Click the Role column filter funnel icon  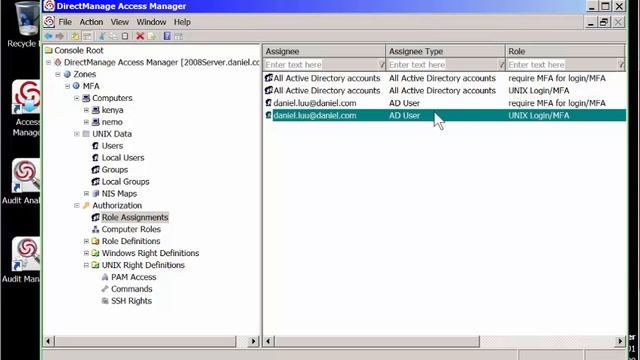point(621,64)
